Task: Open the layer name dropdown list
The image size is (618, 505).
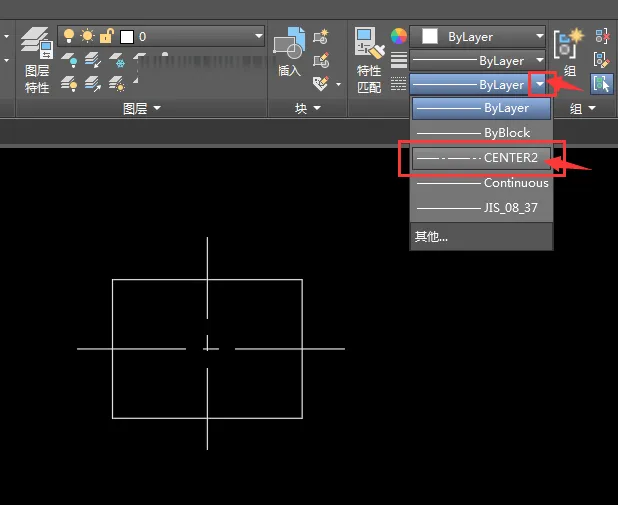Action: click(x=258, y=36)
